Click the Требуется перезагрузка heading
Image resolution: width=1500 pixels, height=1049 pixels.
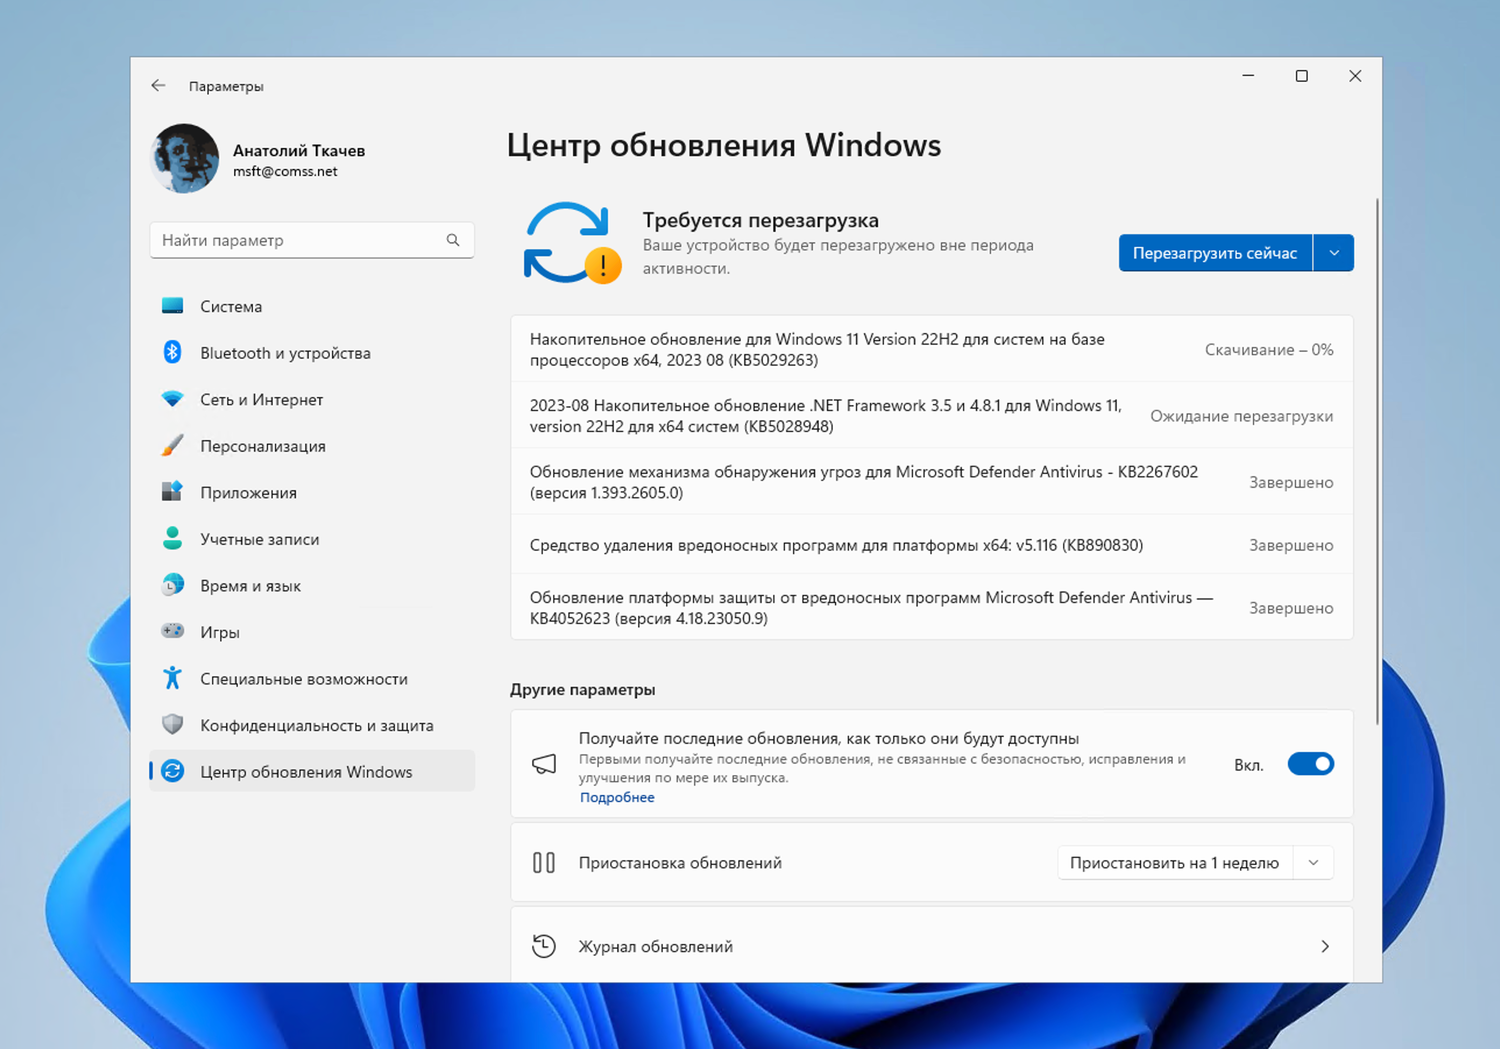(x=761, y=220)
